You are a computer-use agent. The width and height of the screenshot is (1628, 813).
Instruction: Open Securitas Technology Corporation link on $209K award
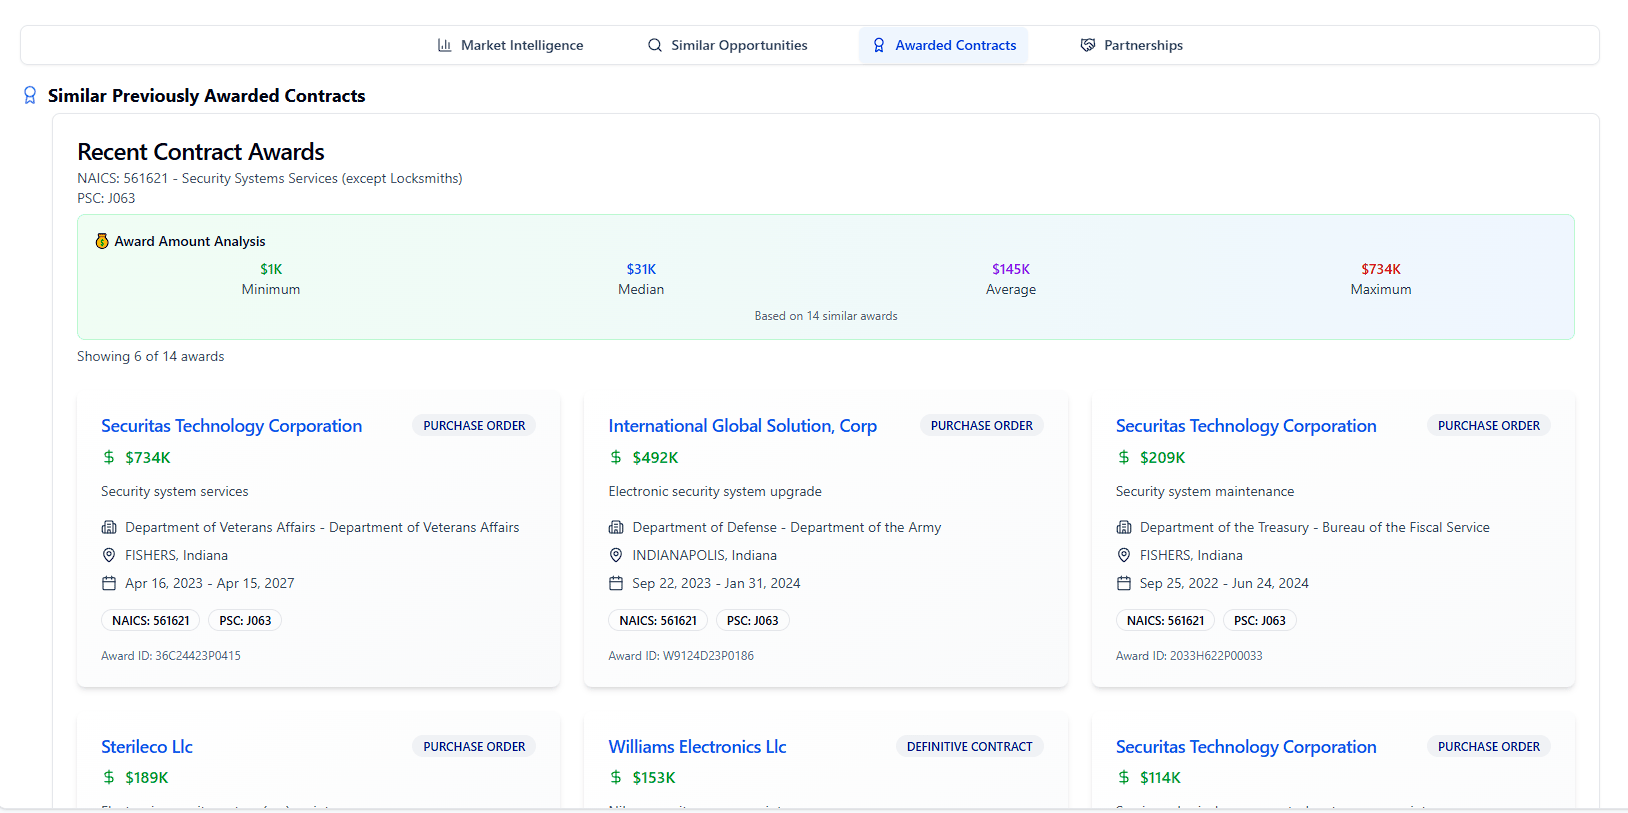1246,426
